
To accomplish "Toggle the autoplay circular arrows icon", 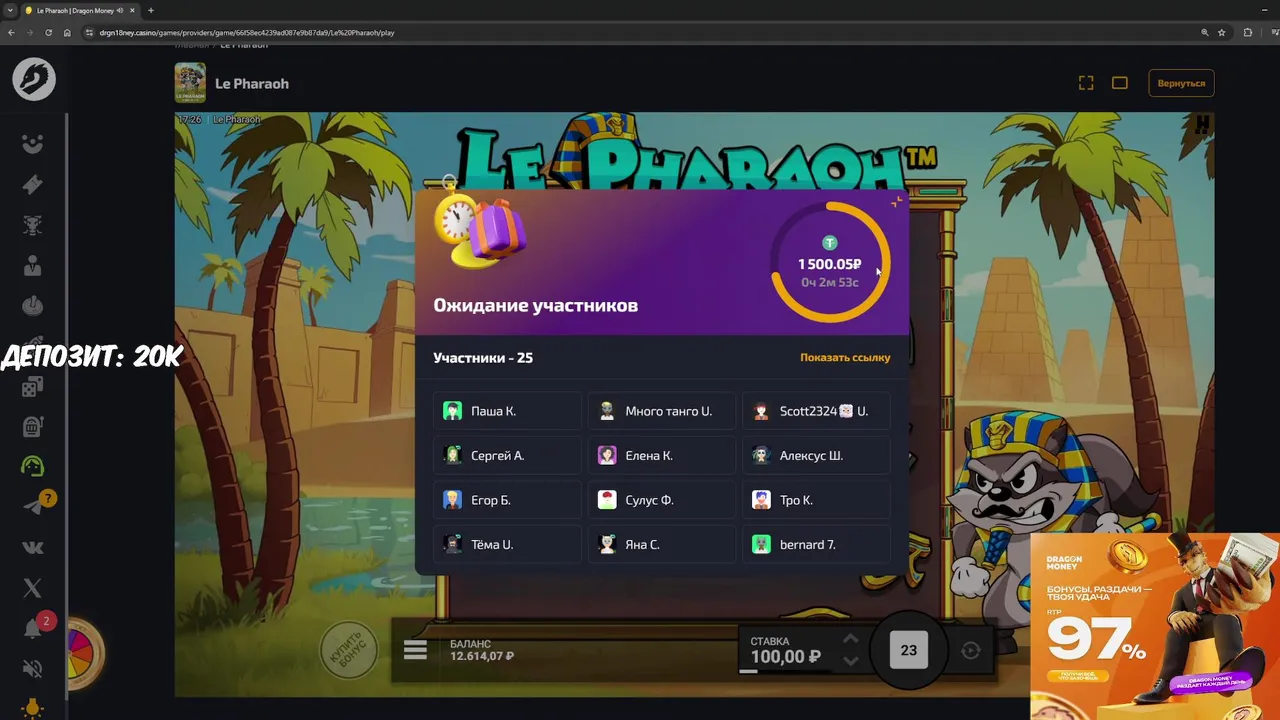I will click(x=970, y=650).
